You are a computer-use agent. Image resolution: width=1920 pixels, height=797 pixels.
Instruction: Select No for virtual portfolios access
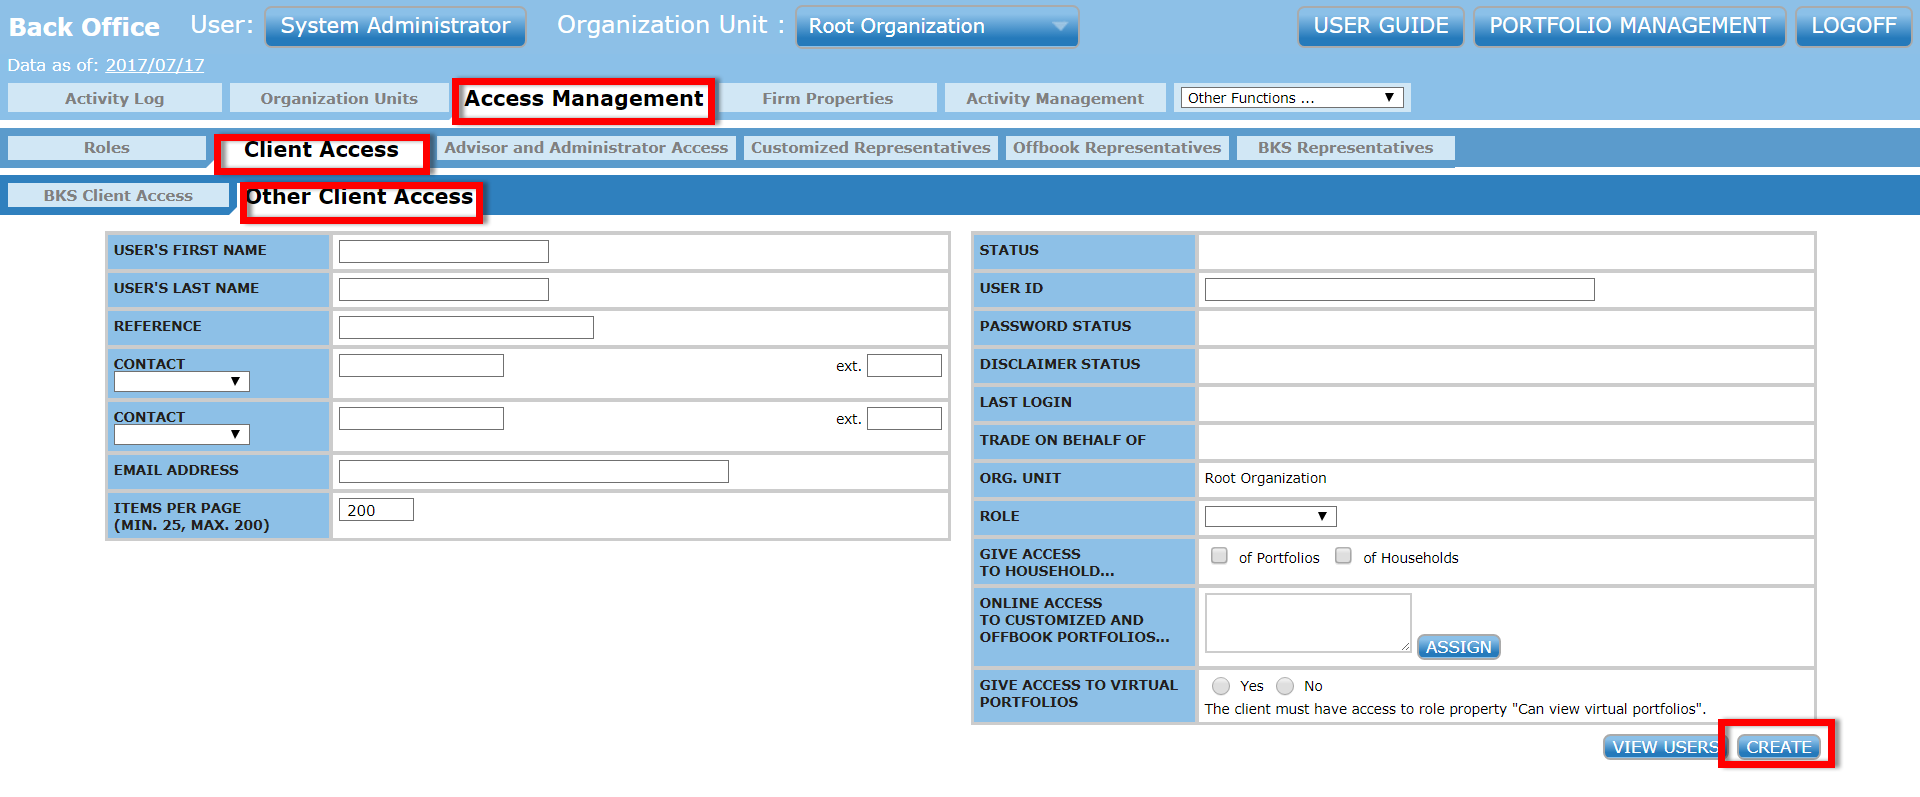(1285, 686)
